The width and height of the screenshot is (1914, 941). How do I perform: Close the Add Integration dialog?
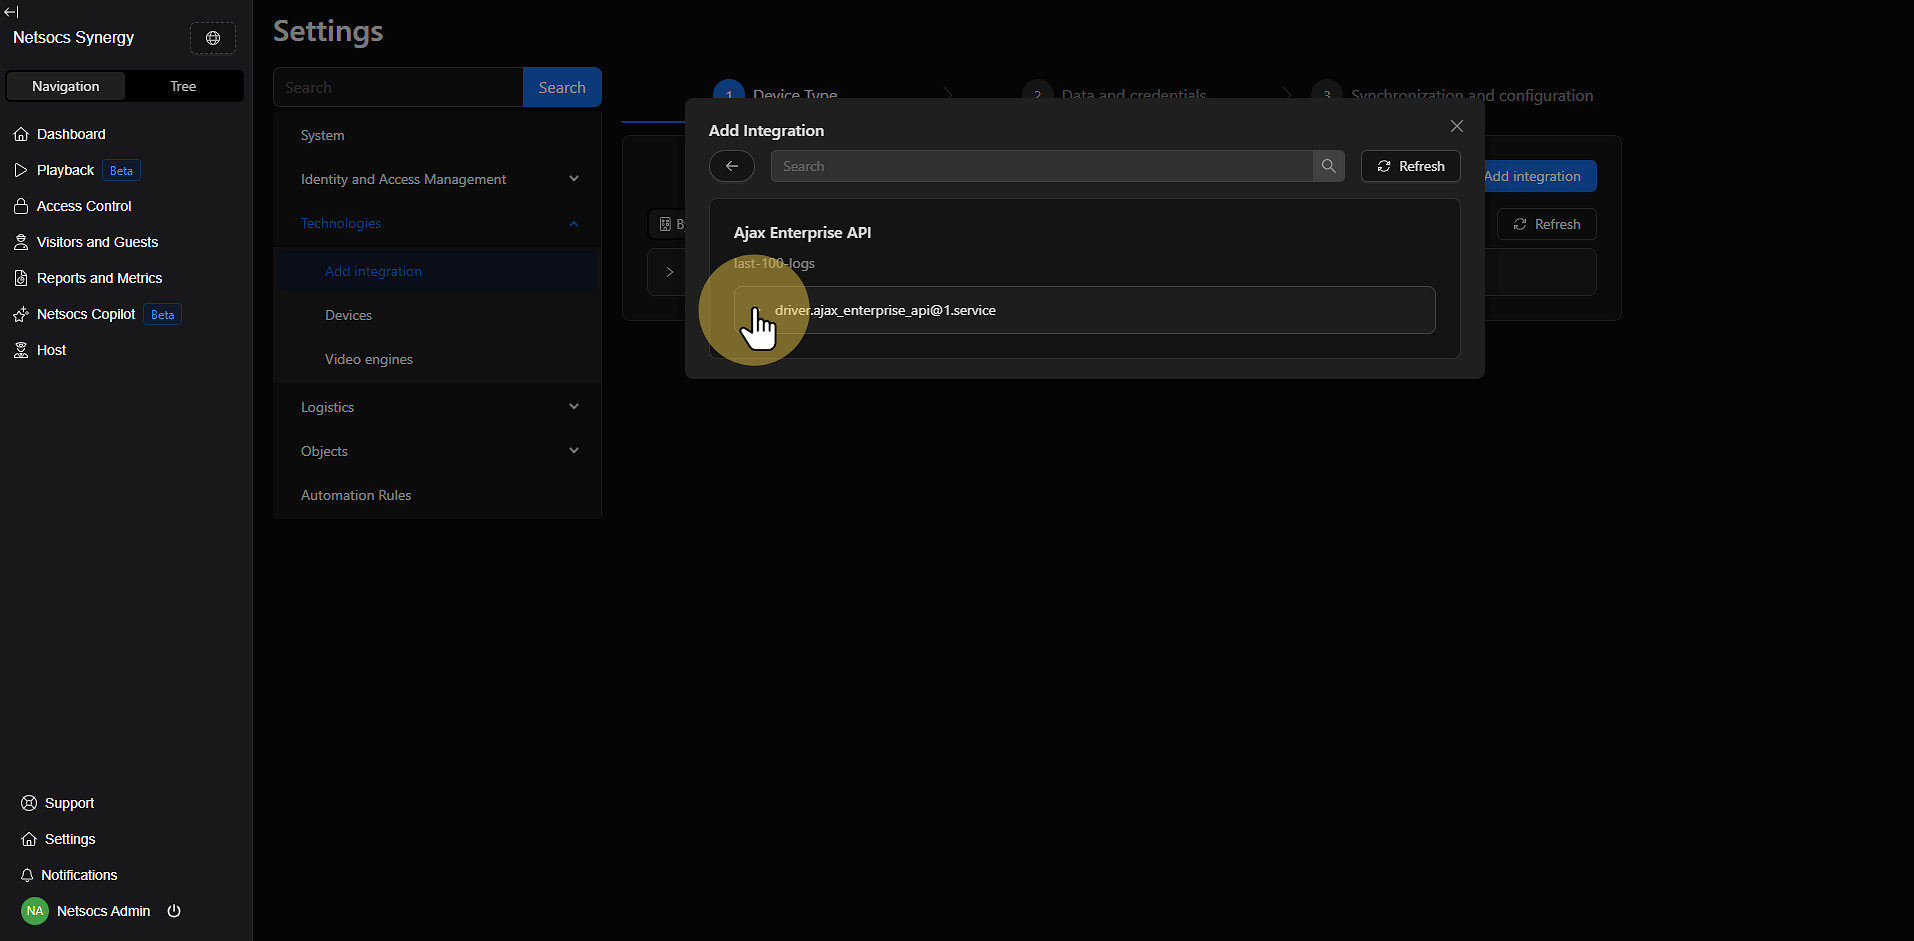click(1456, 126)
